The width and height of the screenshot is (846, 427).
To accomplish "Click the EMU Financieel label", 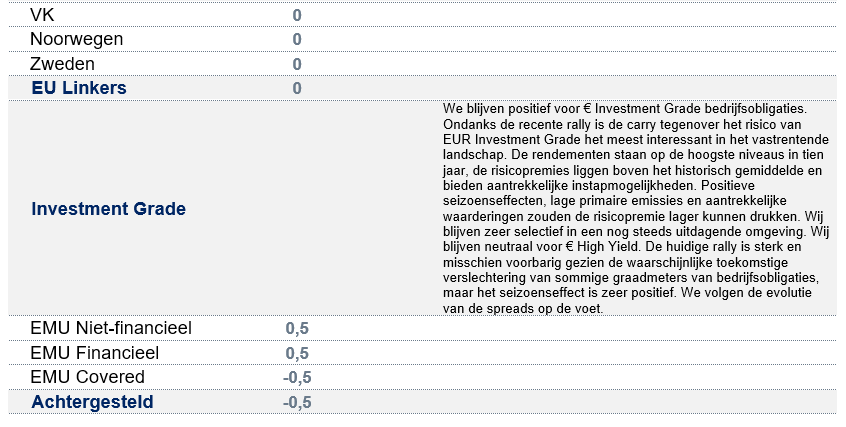I will [95, 353].
